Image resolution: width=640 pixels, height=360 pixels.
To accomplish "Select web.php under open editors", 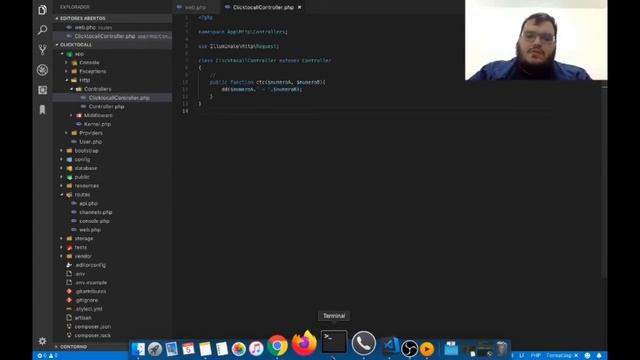I will (x=85, y=27).
